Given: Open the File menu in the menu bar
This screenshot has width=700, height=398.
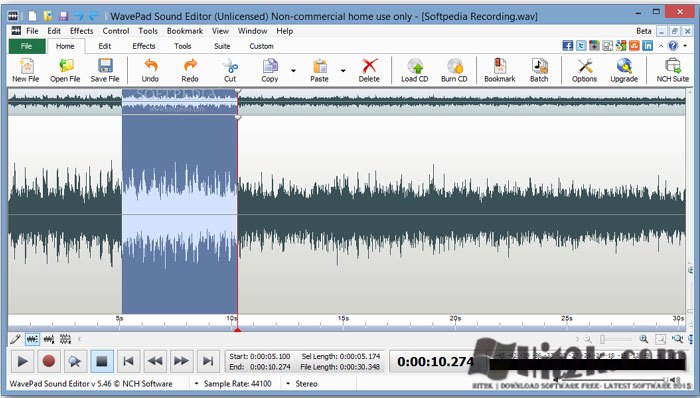Looking at the screenshot, I should point(32,31).
